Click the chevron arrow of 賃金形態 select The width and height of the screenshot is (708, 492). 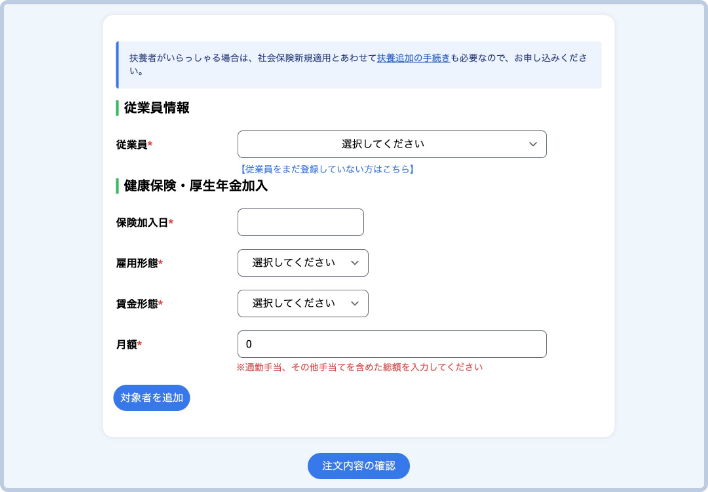tap(355, 303)
